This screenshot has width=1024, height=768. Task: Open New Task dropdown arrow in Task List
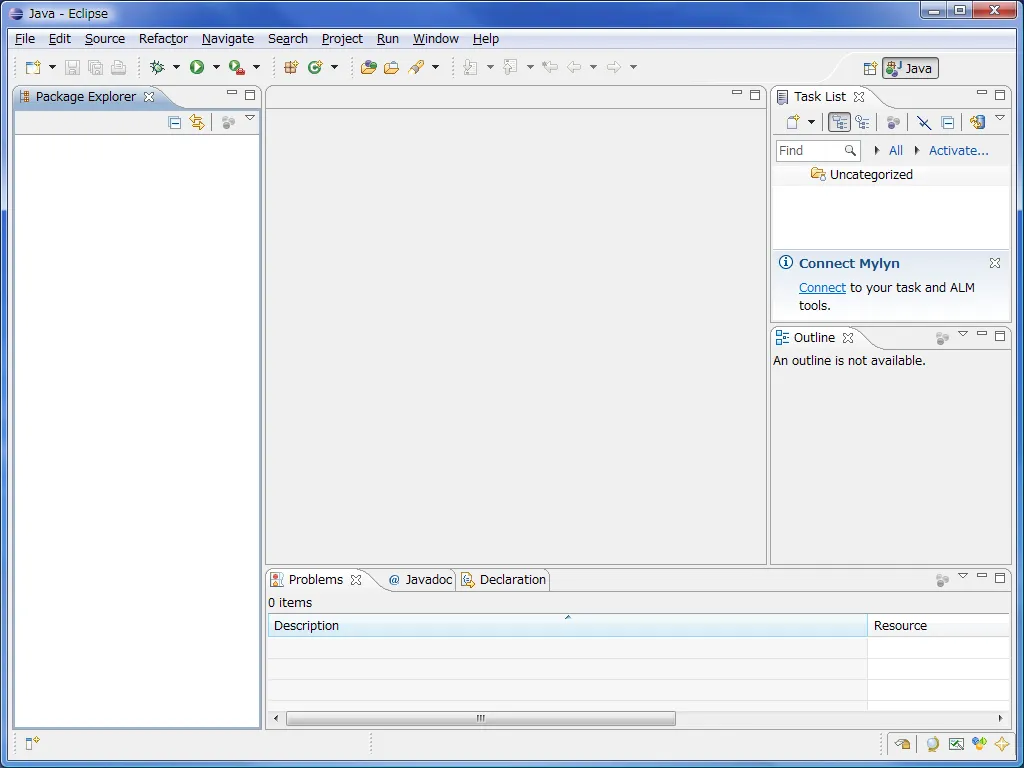(812, 122)
